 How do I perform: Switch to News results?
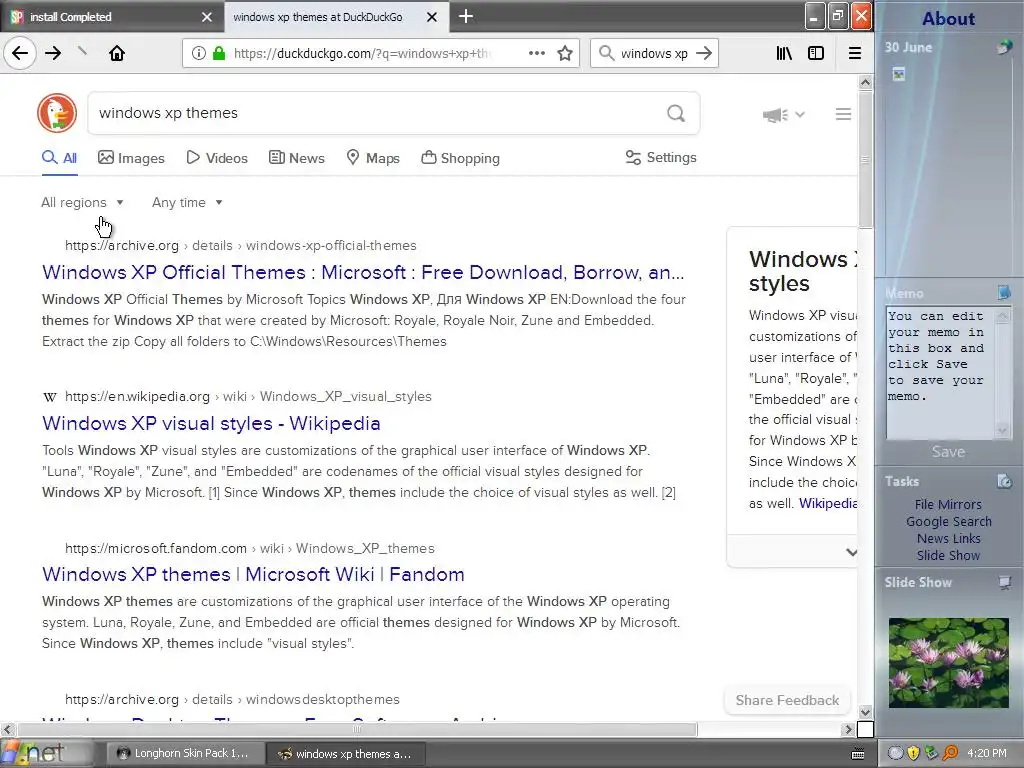coord(296,158)
